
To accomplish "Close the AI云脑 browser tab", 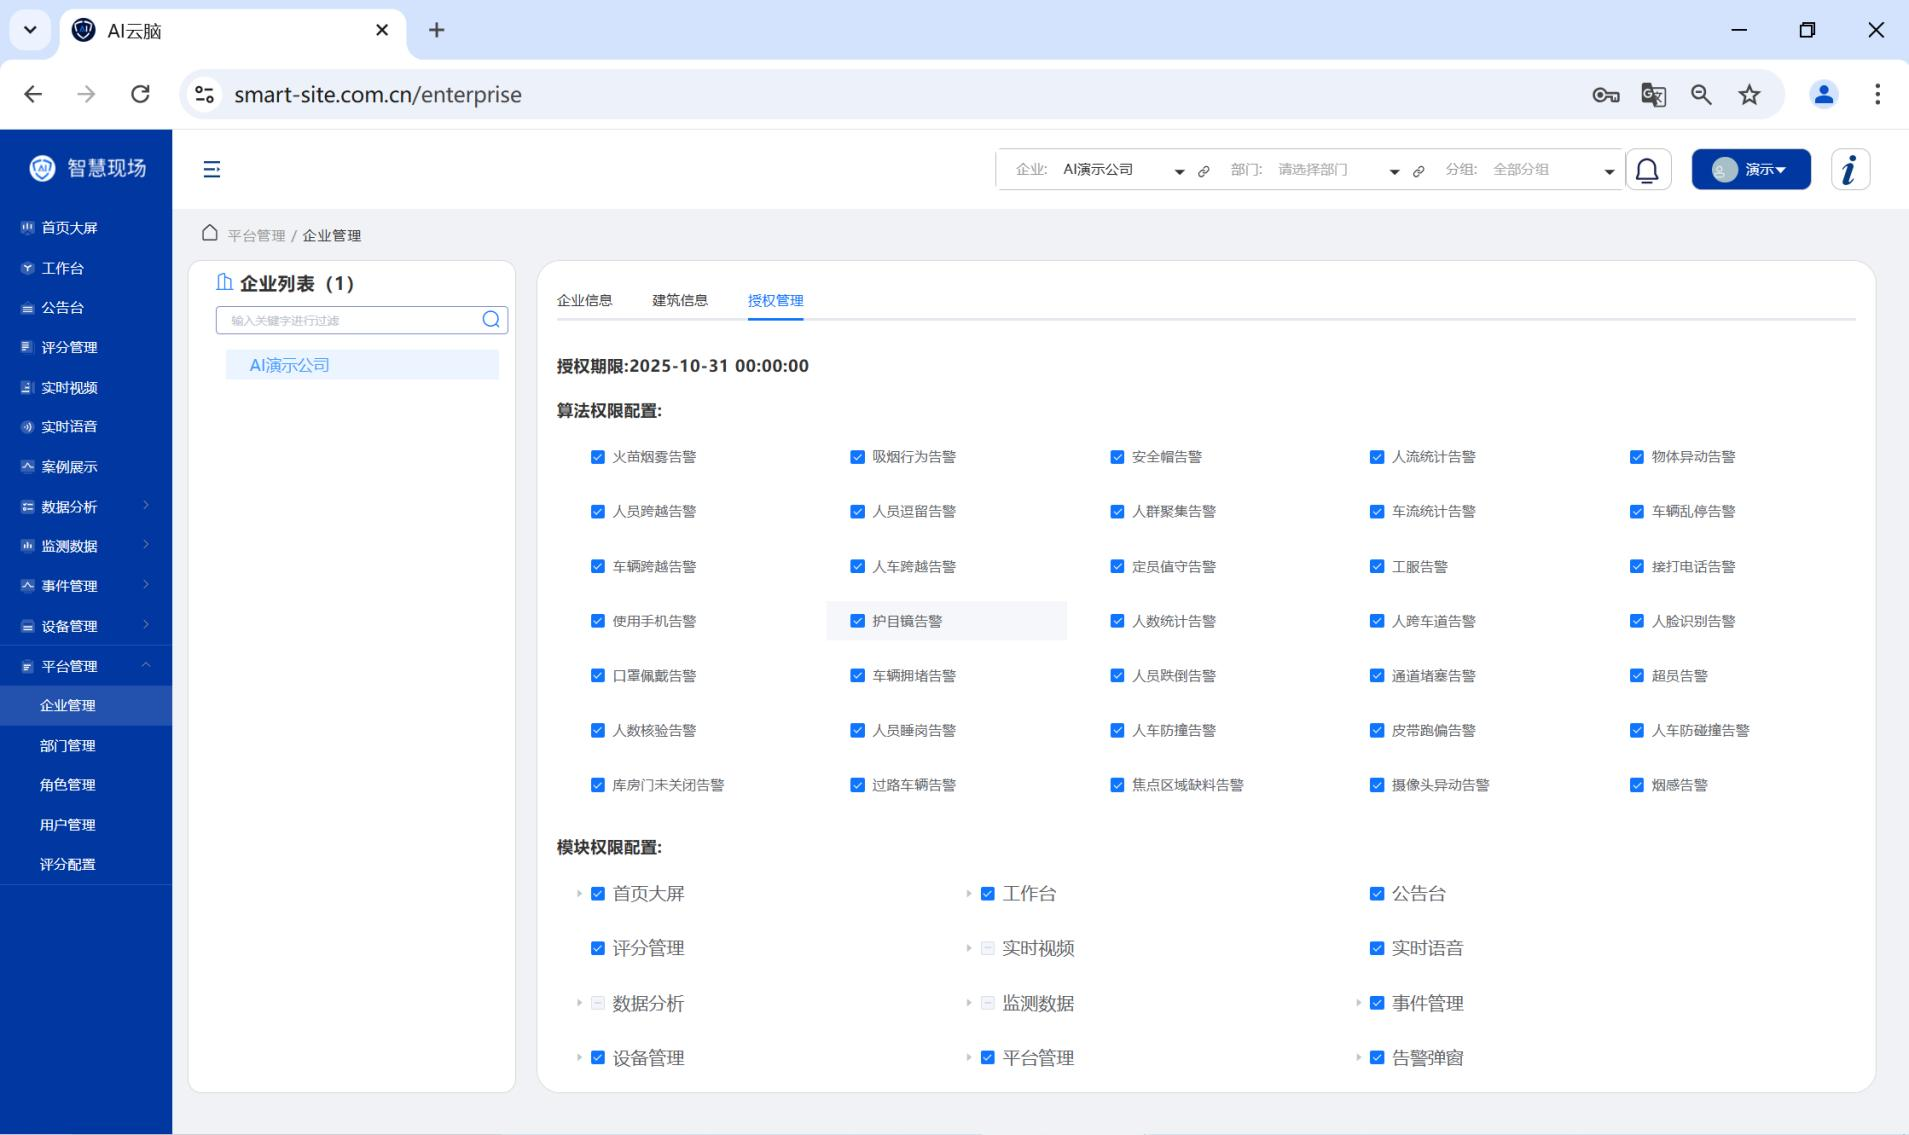I will (x=381, y=30).
